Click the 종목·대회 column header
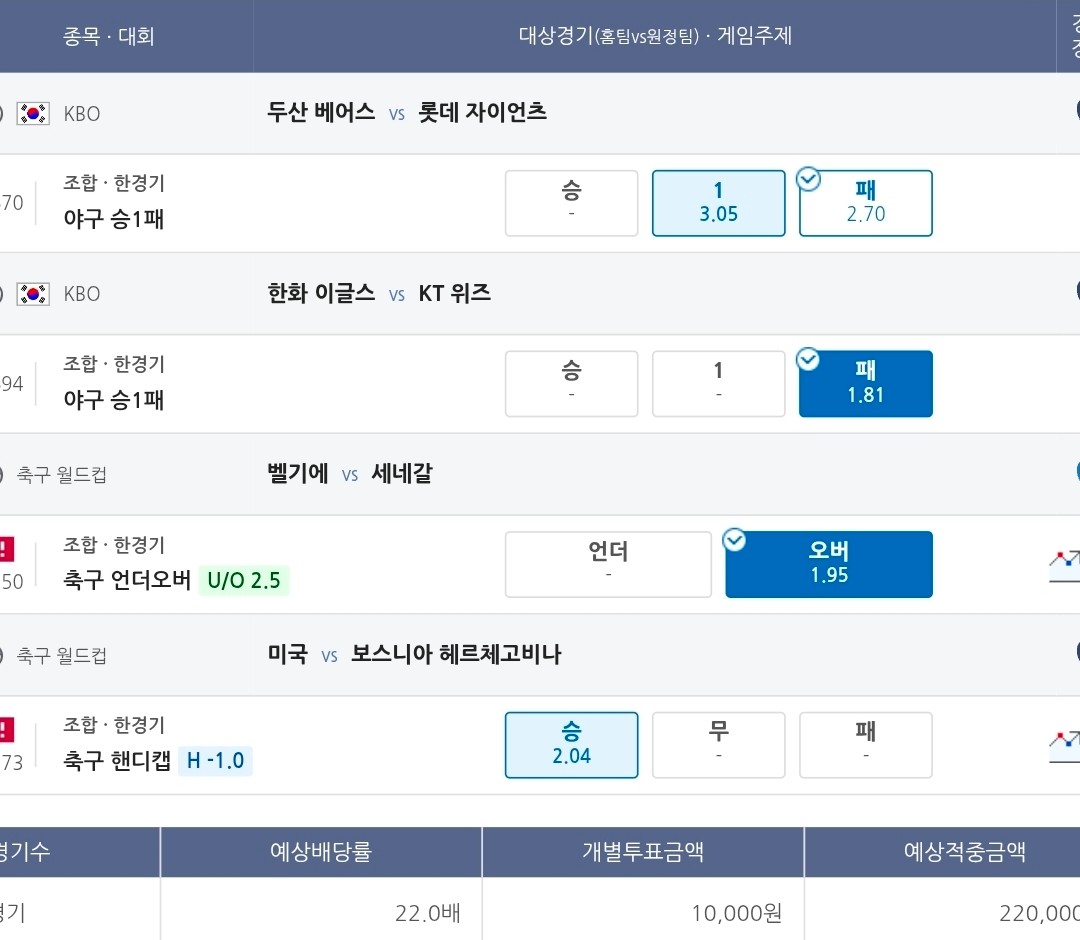 point(109,36)
